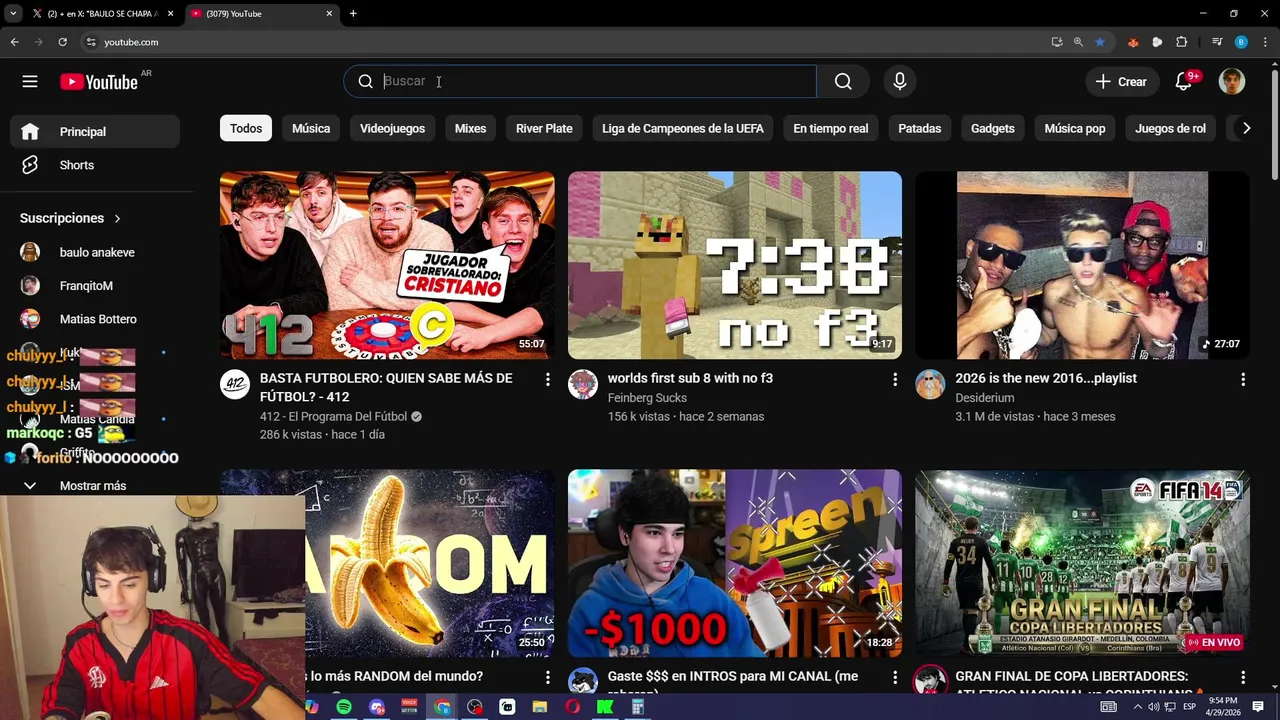This screenshot has height=720, width=1280.
Task: Open the FIFA 14 Copa Libertadores live thumbnail
Action: [x=1082, y=563]
